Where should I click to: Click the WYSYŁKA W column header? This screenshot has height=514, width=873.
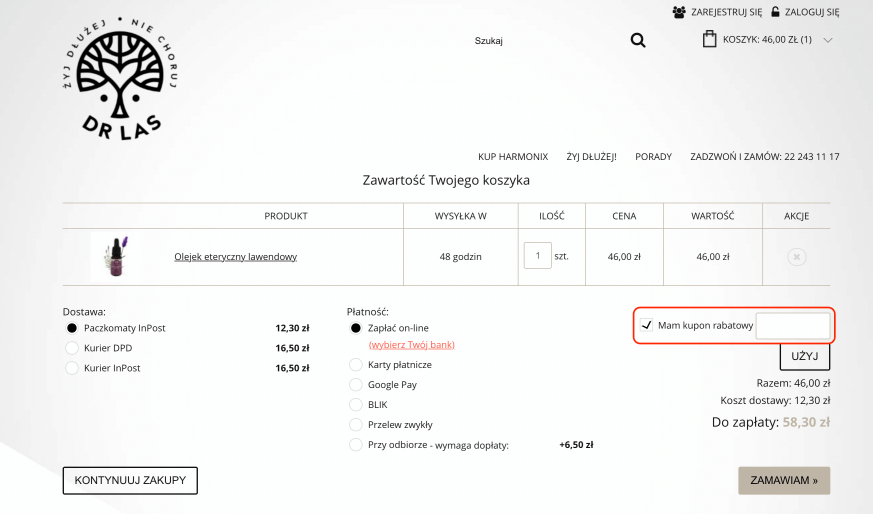[460, 216]
